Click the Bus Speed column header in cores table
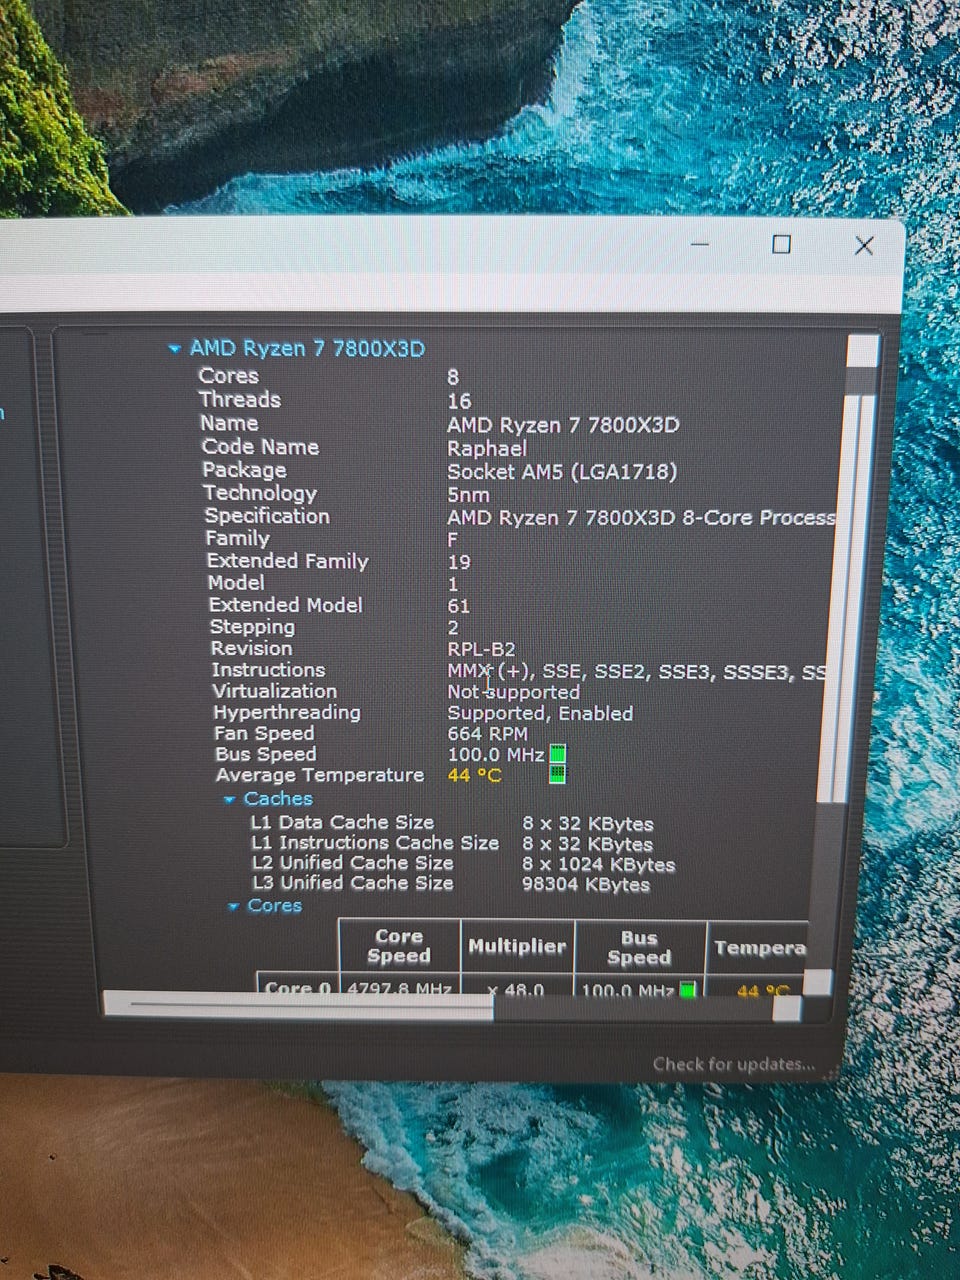 [639, 947]
